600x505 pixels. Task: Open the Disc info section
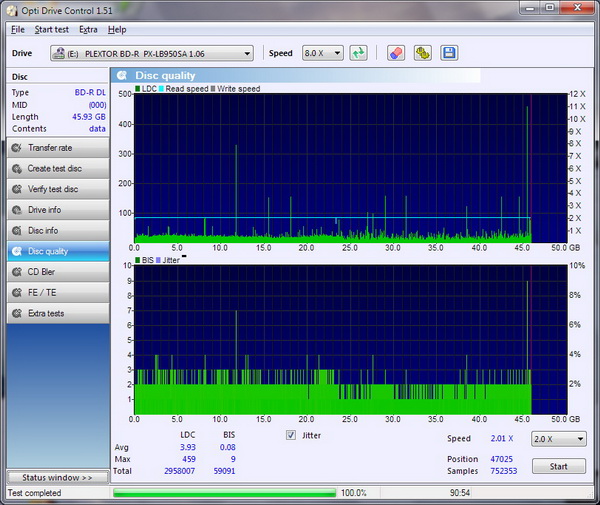[58, 230]
